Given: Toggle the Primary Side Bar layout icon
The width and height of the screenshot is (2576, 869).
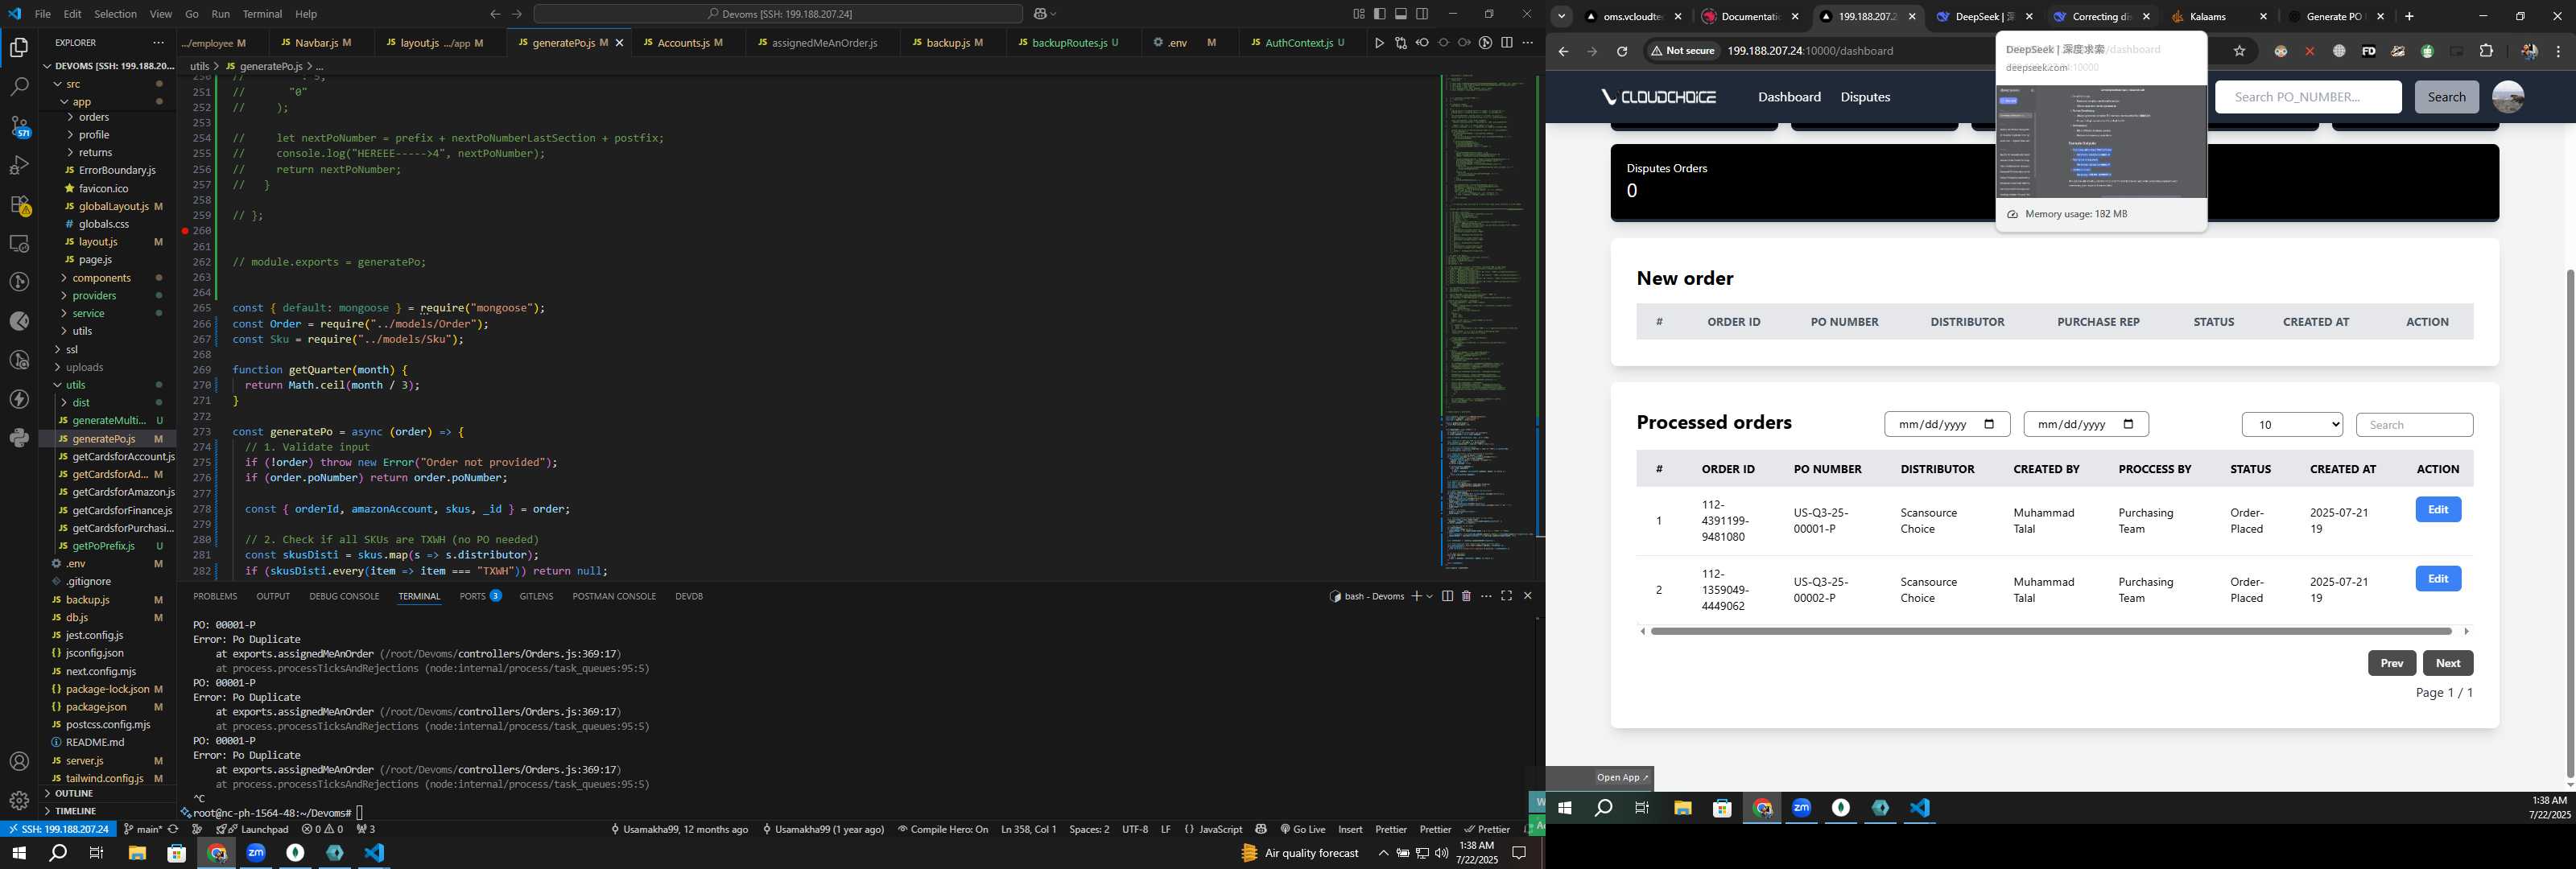Looking at the screenshot, I should (1380, 14).
